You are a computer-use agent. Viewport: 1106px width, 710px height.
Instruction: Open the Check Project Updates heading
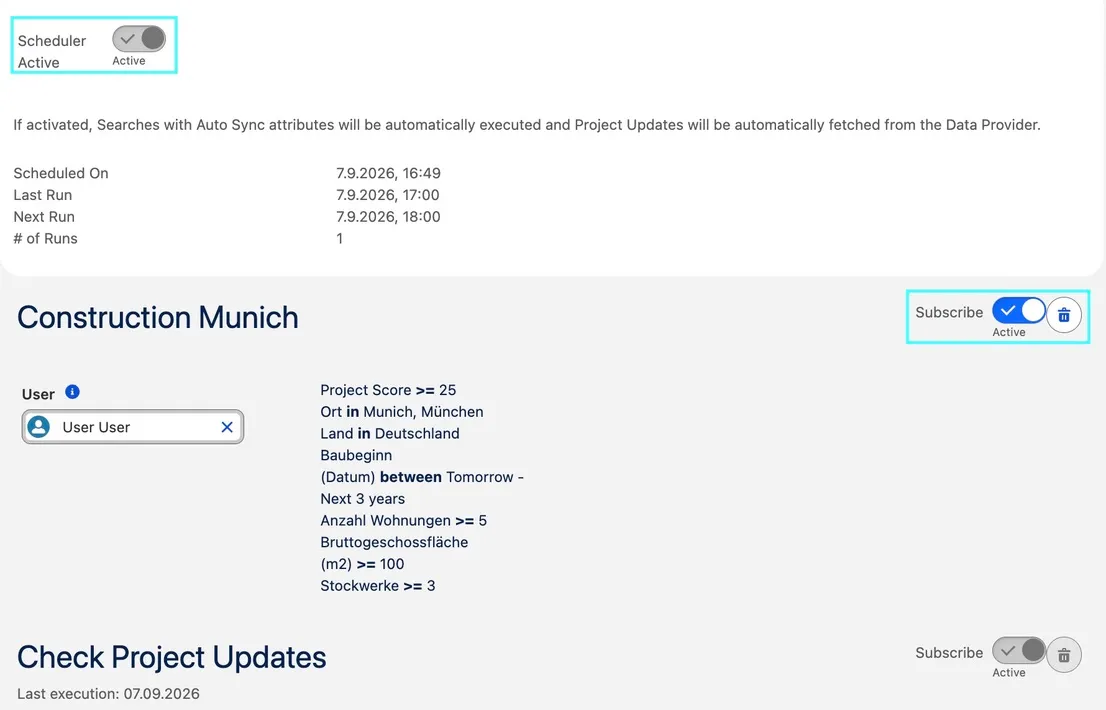(171, 657)
